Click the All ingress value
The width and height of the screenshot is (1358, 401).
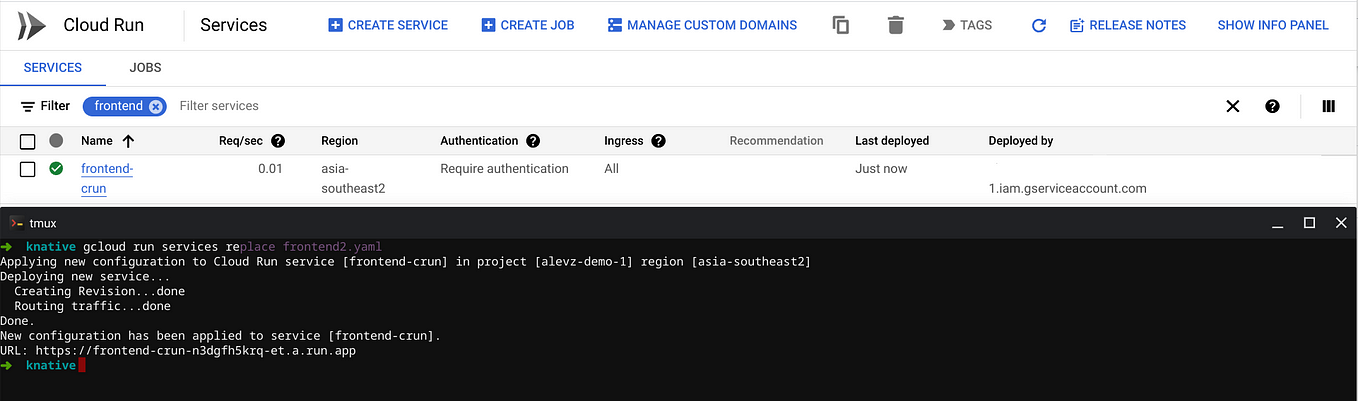(611, 169)
